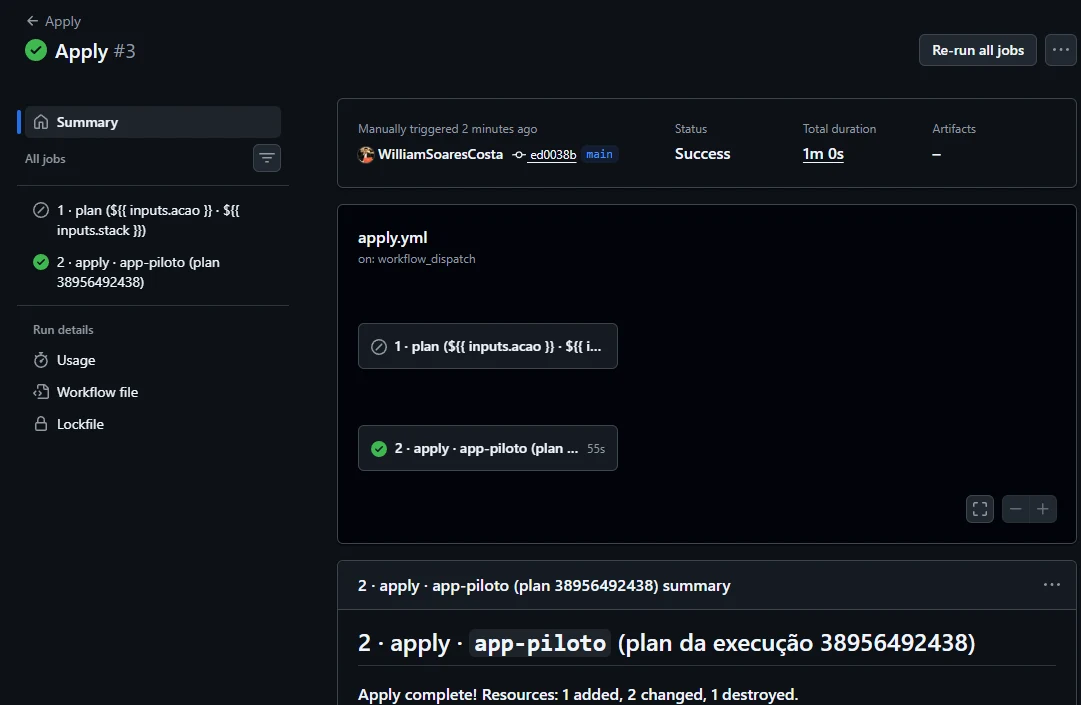Click the Success status text
Image resolution: width=1081 pixels, height=705 pixels.
(x=702, y=154)
